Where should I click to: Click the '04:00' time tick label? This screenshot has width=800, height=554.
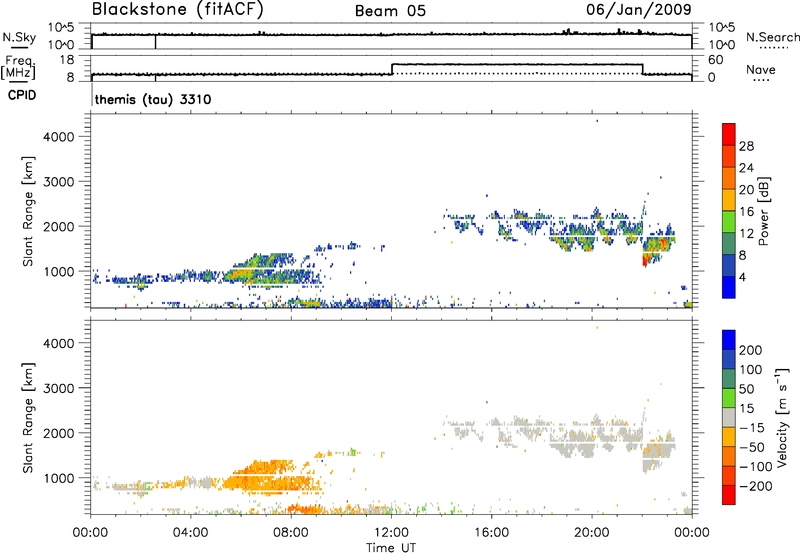190,533
